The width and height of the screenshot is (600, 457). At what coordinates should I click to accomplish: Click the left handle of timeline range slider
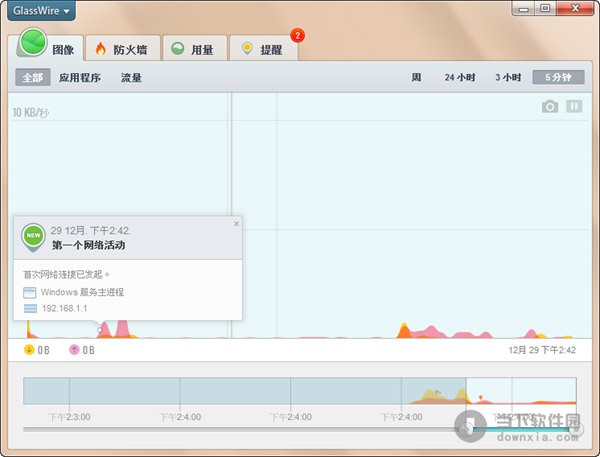[466, 429]
